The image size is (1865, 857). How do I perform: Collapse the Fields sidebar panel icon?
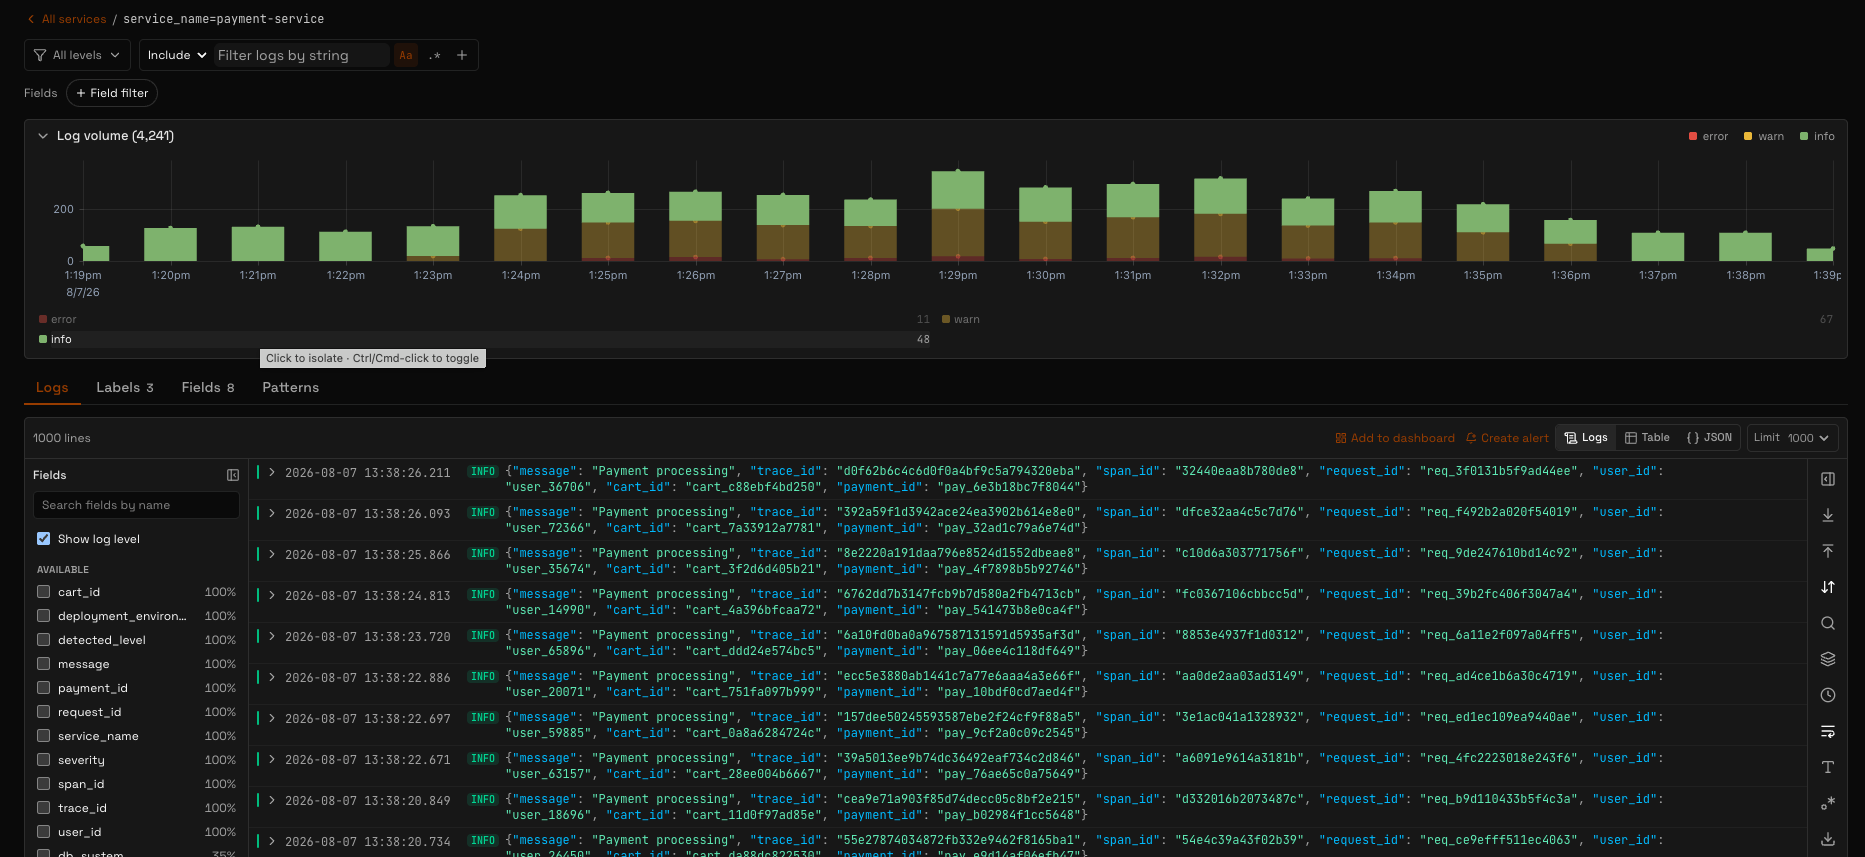pyautogui.click(x=233, y=475)
